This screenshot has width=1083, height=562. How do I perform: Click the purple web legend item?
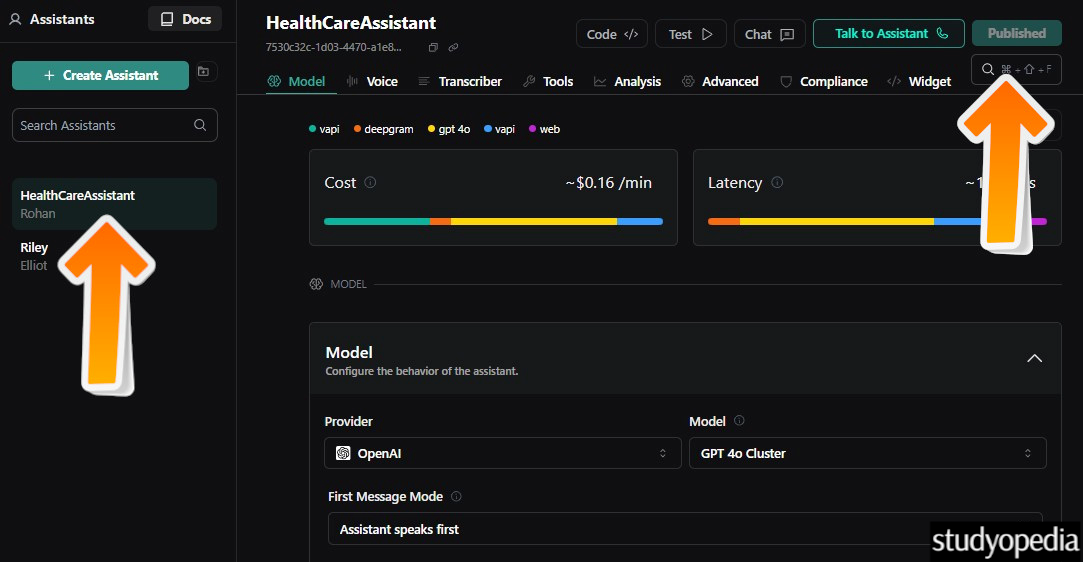click(544, 129)
